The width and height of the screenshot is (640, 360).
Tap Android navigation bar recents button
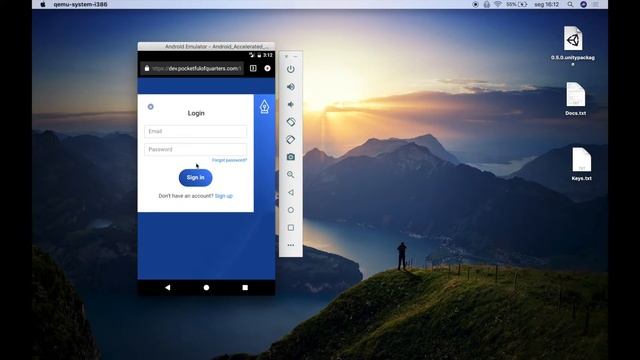click(x=245, y=287)
